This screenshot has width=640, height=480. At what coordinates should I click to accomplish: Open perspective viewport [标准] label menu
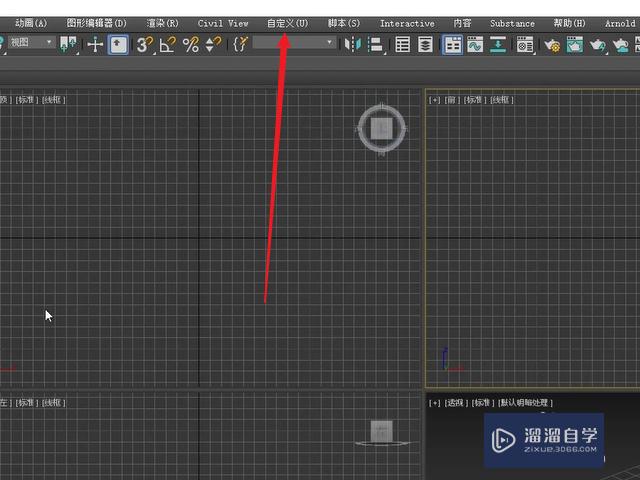coord(483,403)
